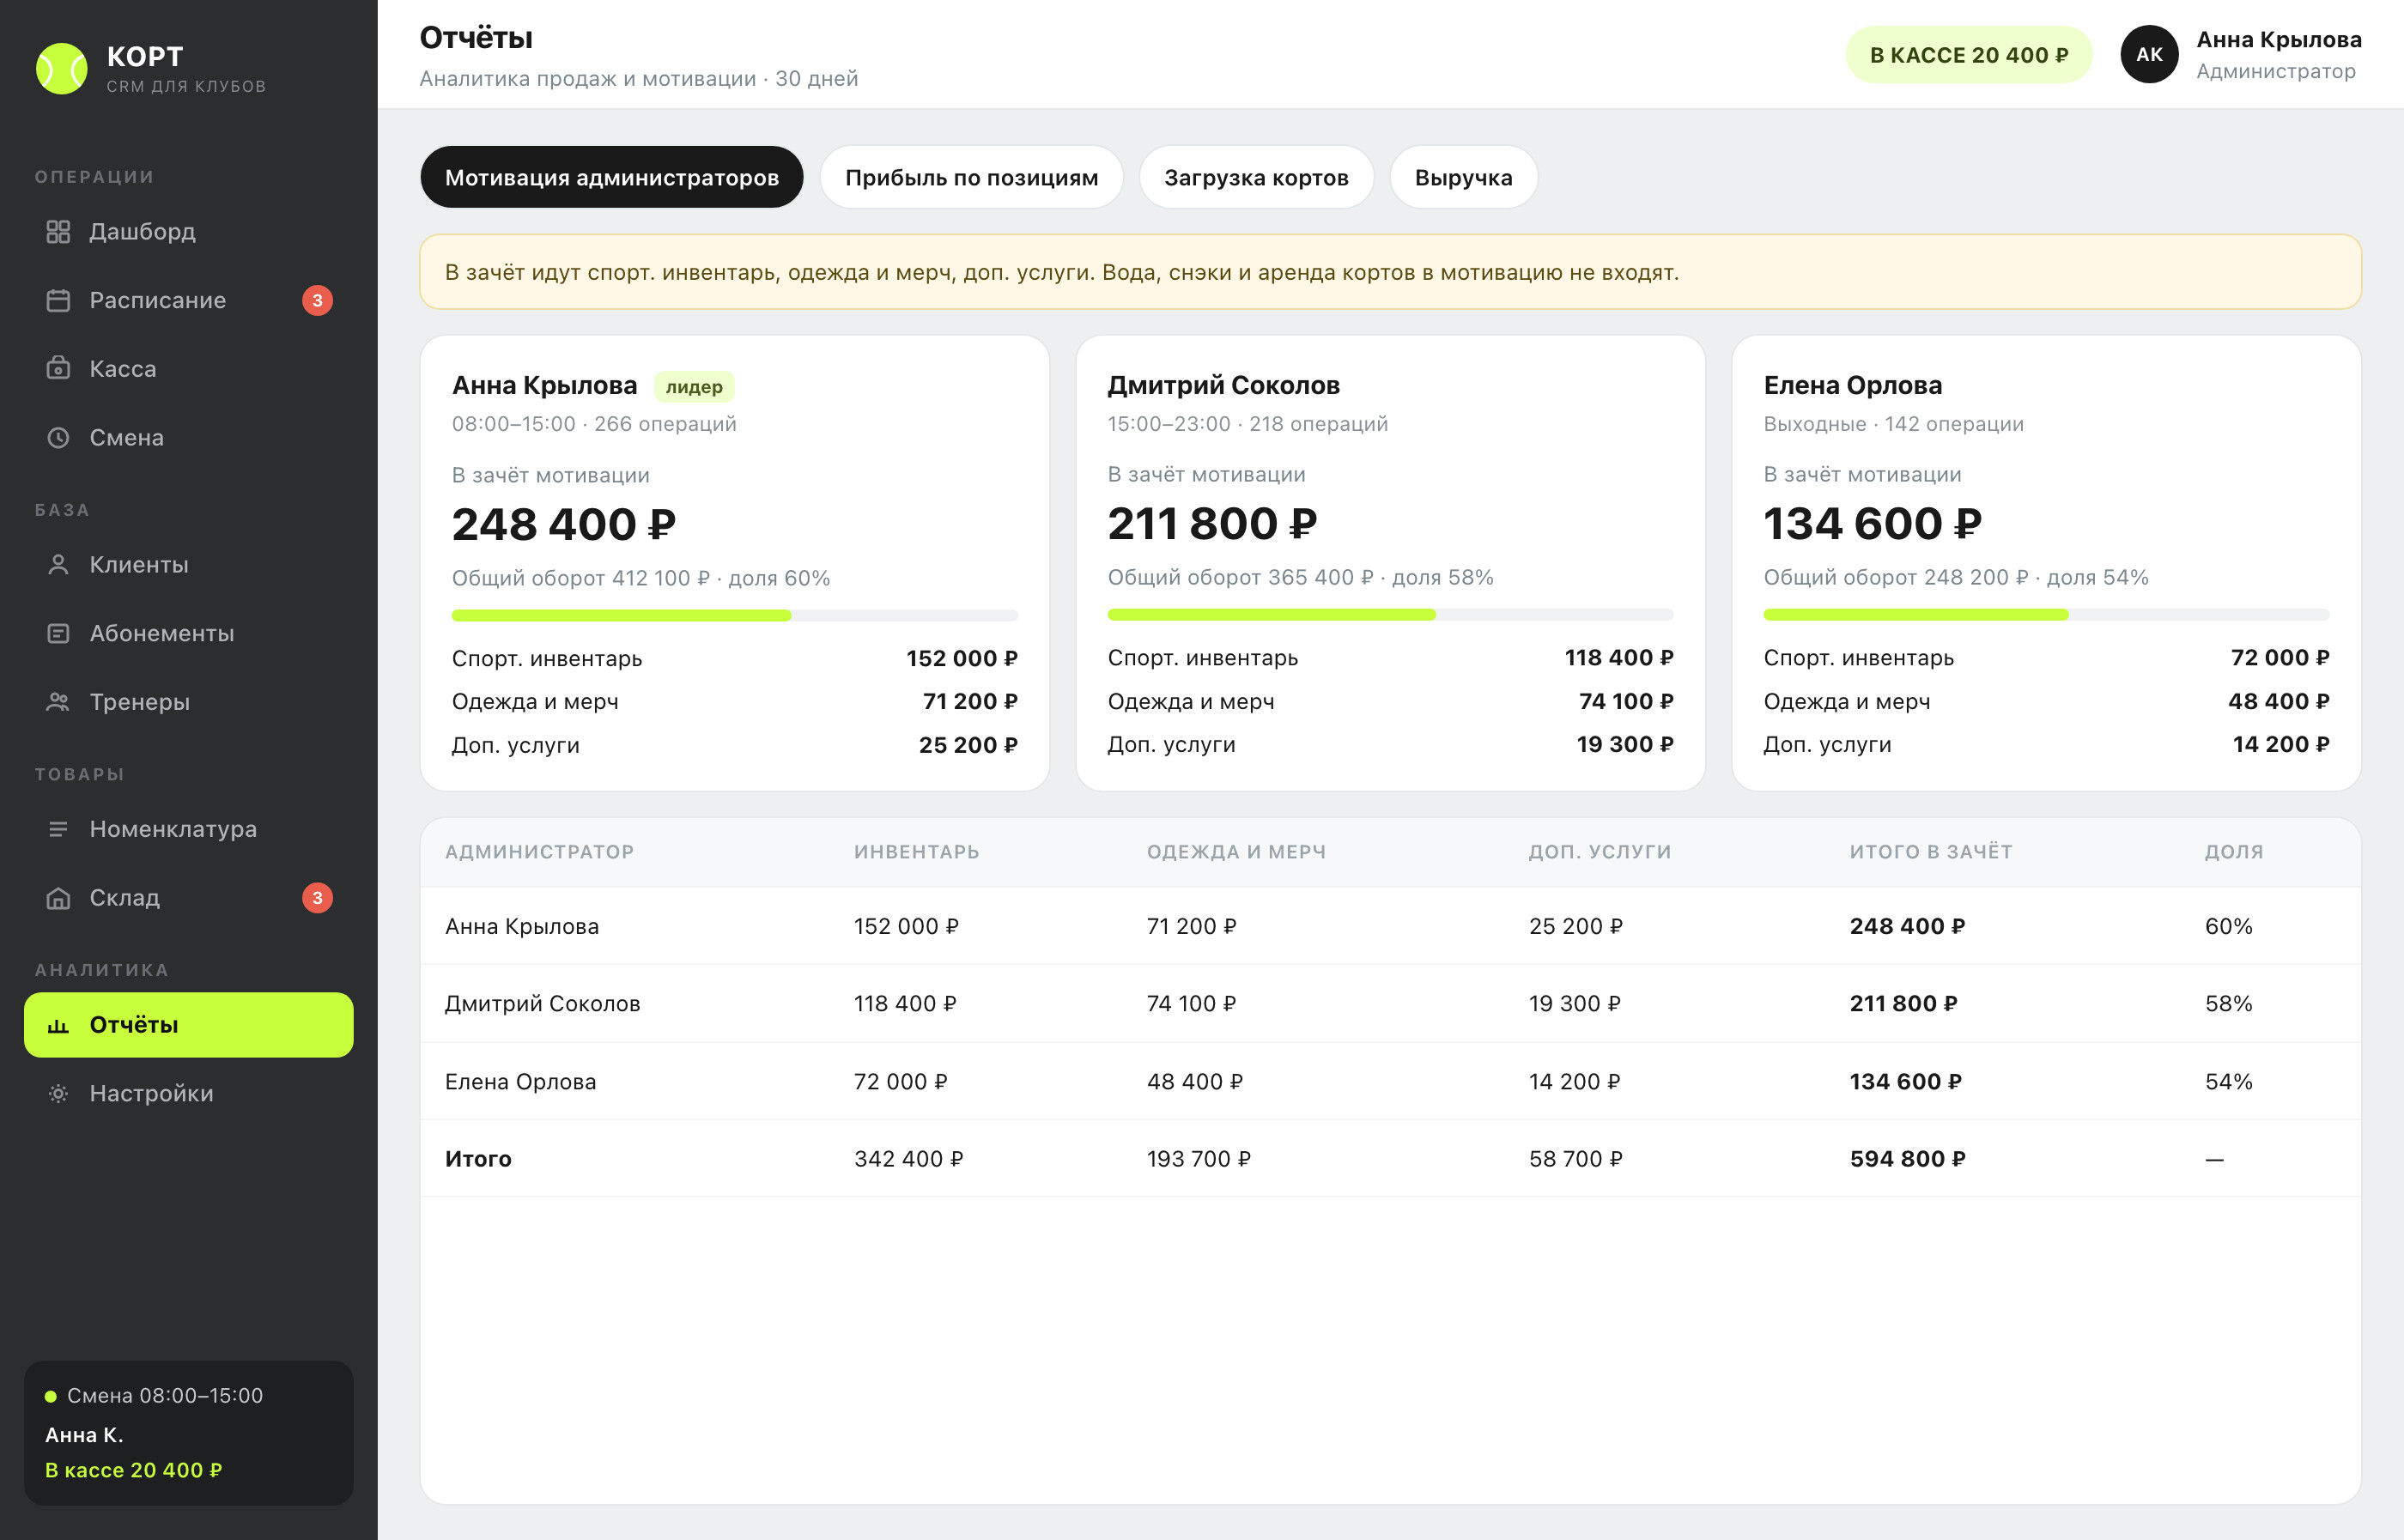
Task: Click the Склад warehouse icon
Action: coord(58,898)
